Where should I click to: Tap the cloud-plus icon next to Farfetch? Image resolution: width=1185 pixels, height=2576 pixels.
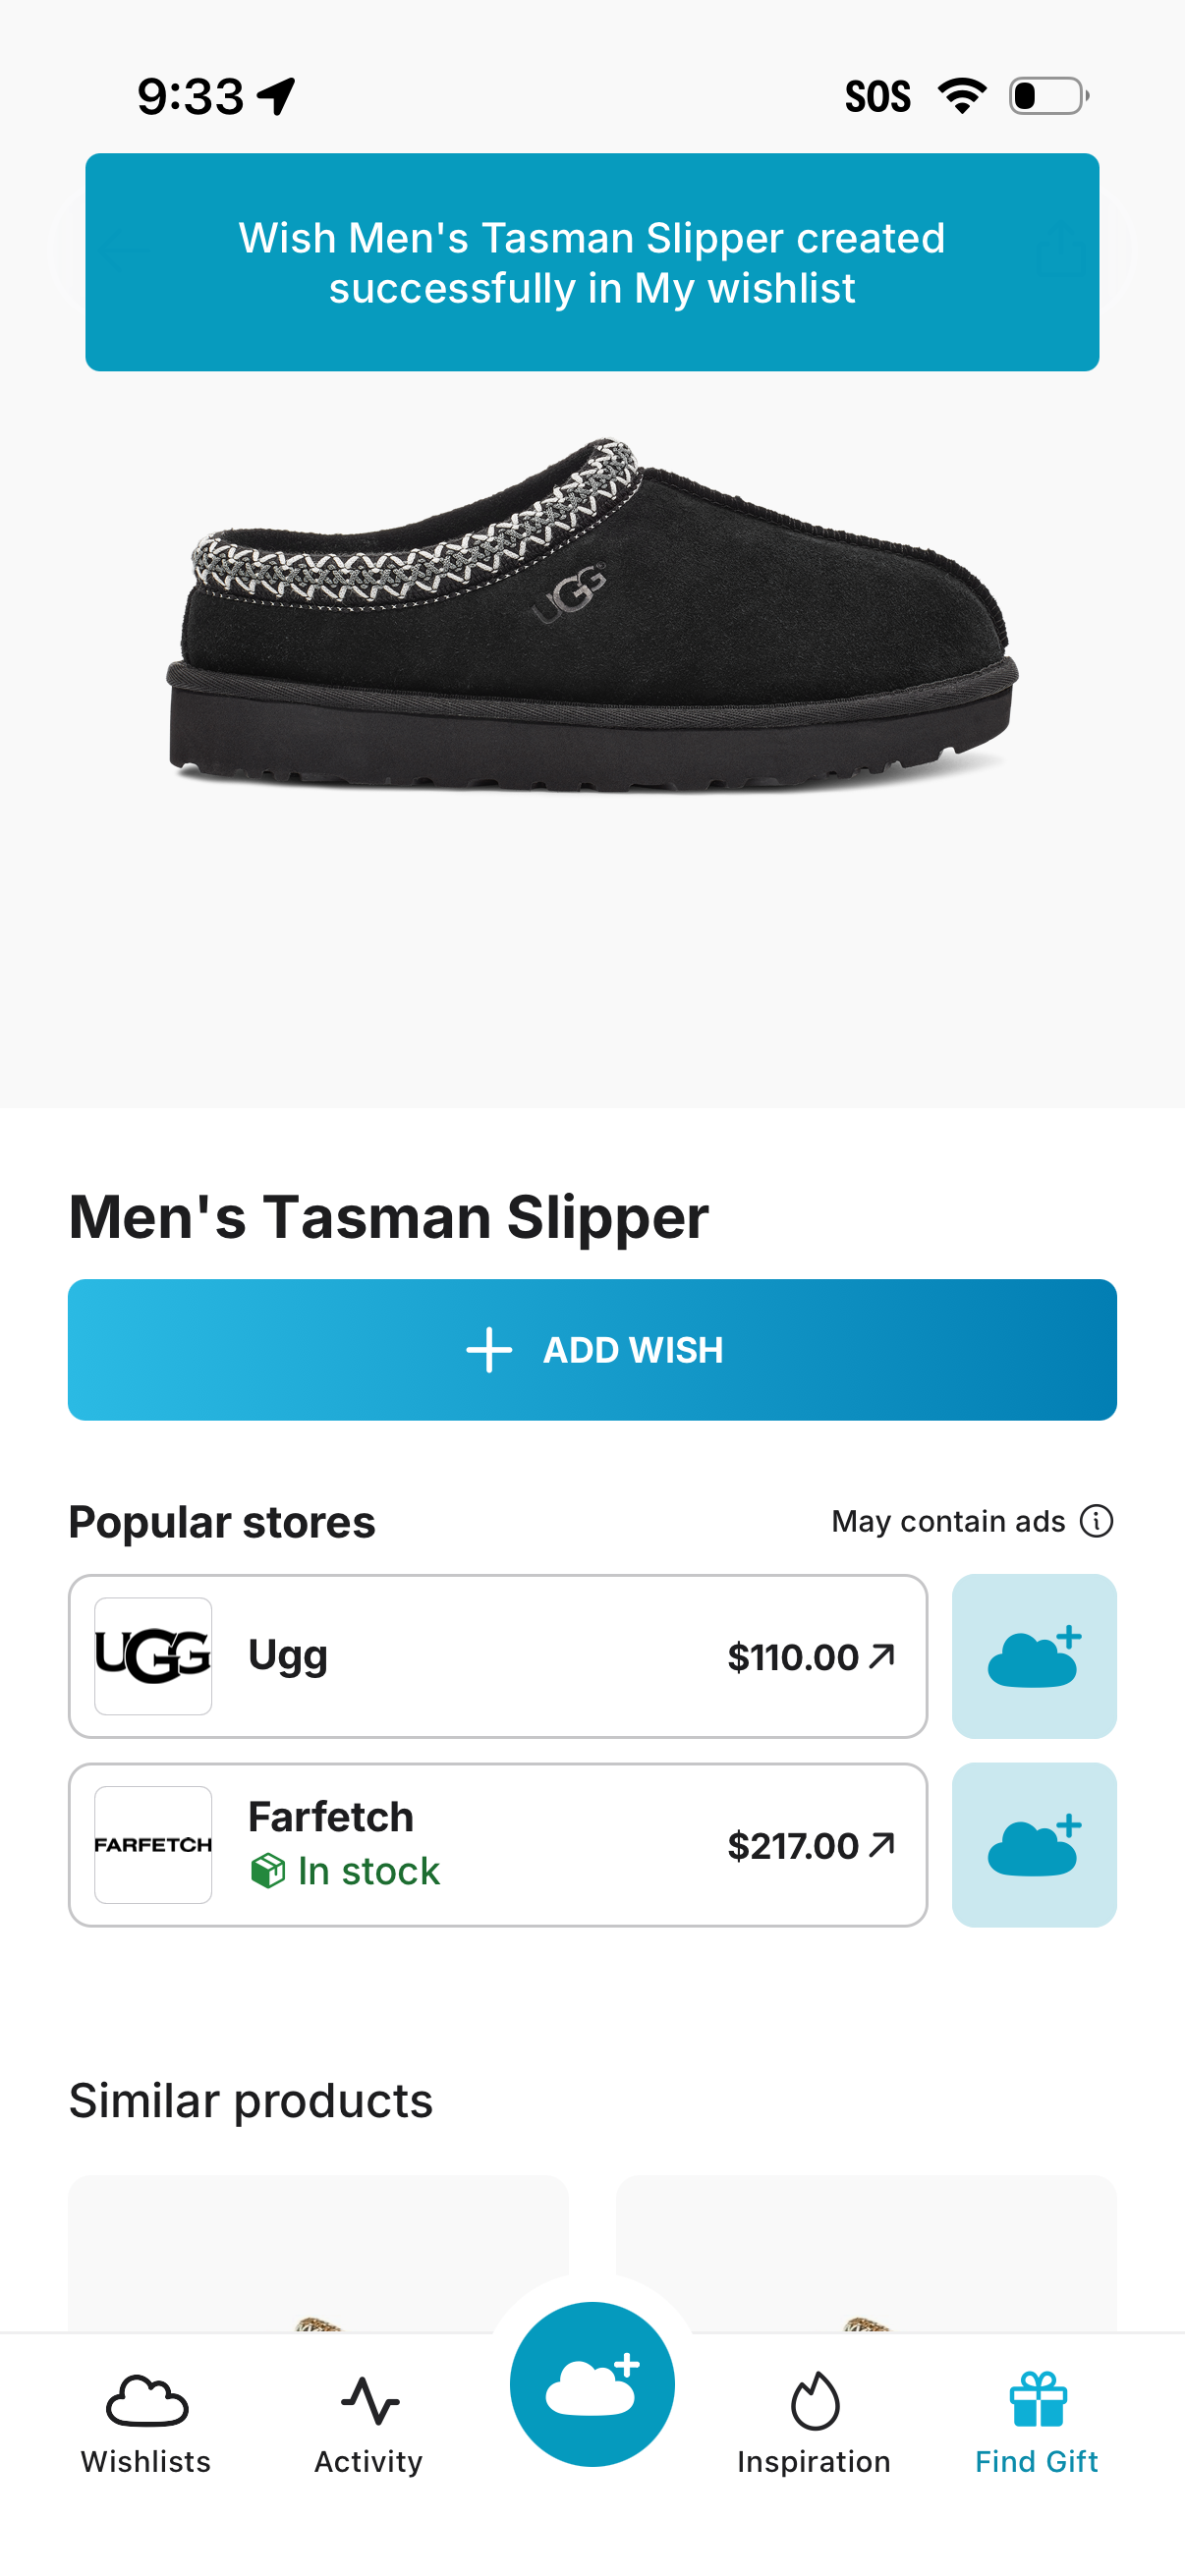click(1034, 1845)
